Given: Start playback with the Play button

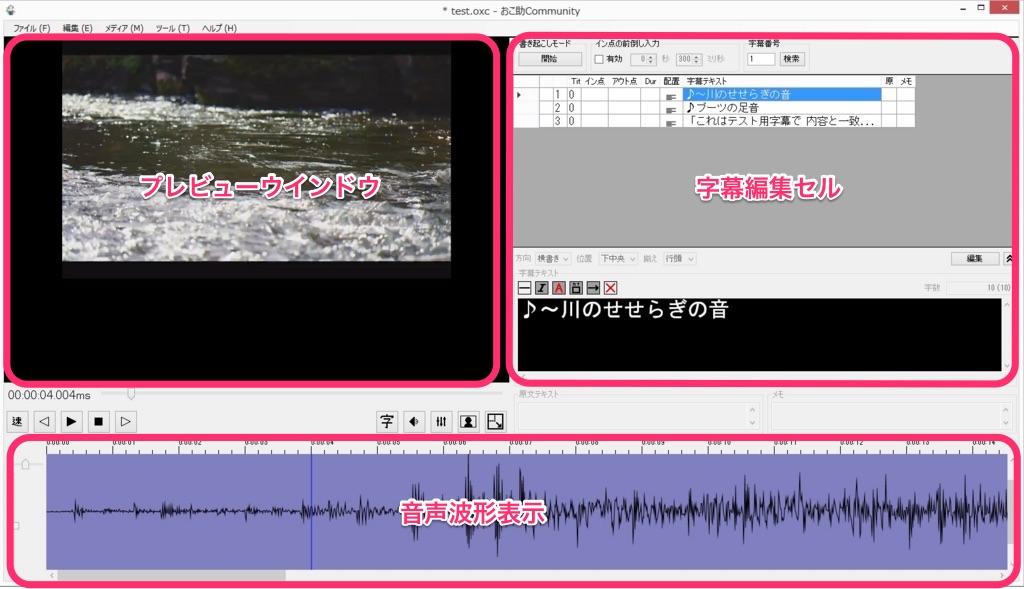Looking at the screenshot, I should 71,422.
